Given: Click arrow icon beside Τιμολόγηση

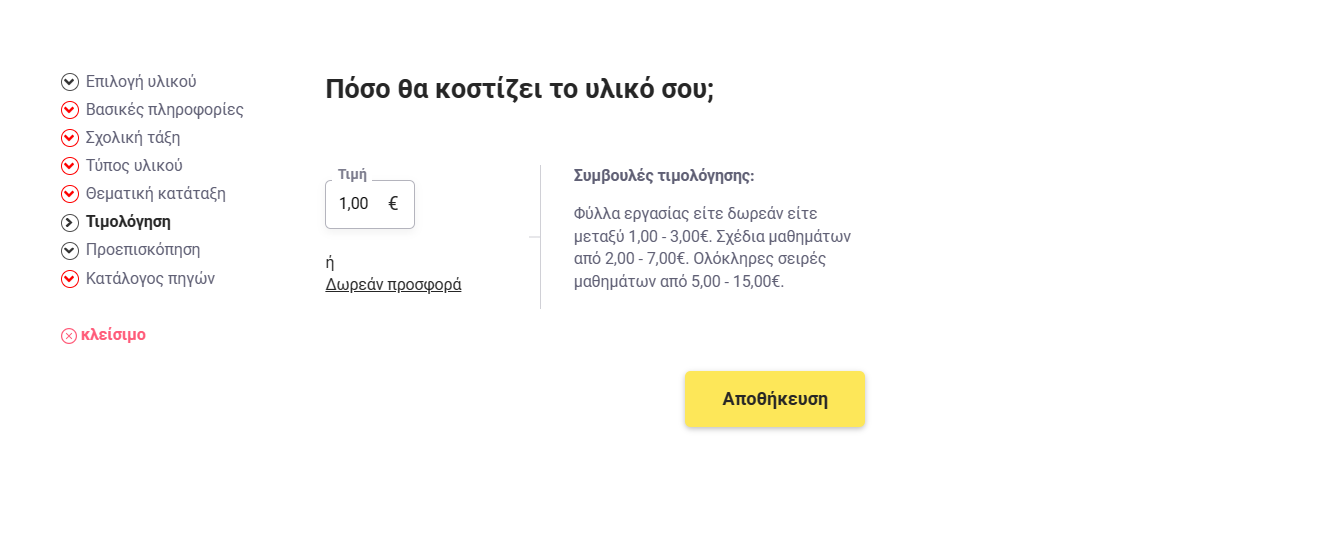Looking at the screenshot, I should click(70, 222).
